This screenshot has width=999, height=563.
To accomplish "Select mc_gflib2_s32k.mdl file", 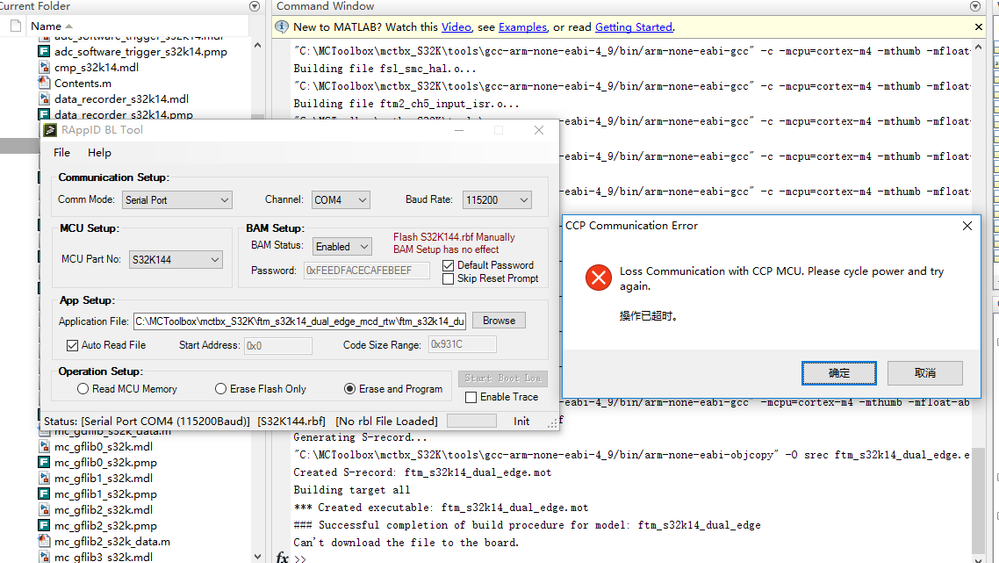I will click(103, 510).
